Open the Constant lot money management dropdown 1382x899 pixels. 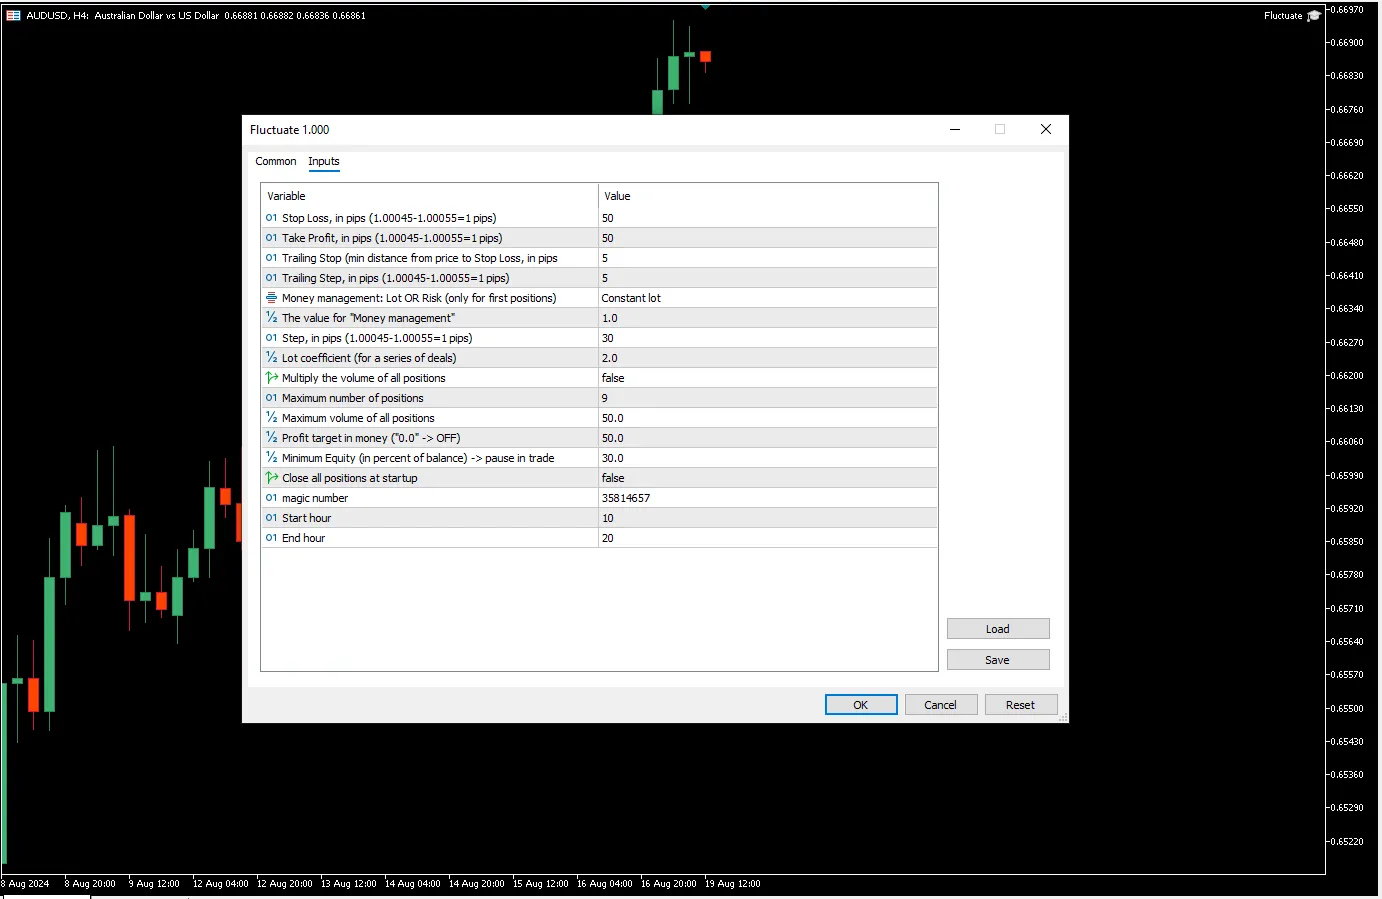pyautogui.click(x=767, y=298)
